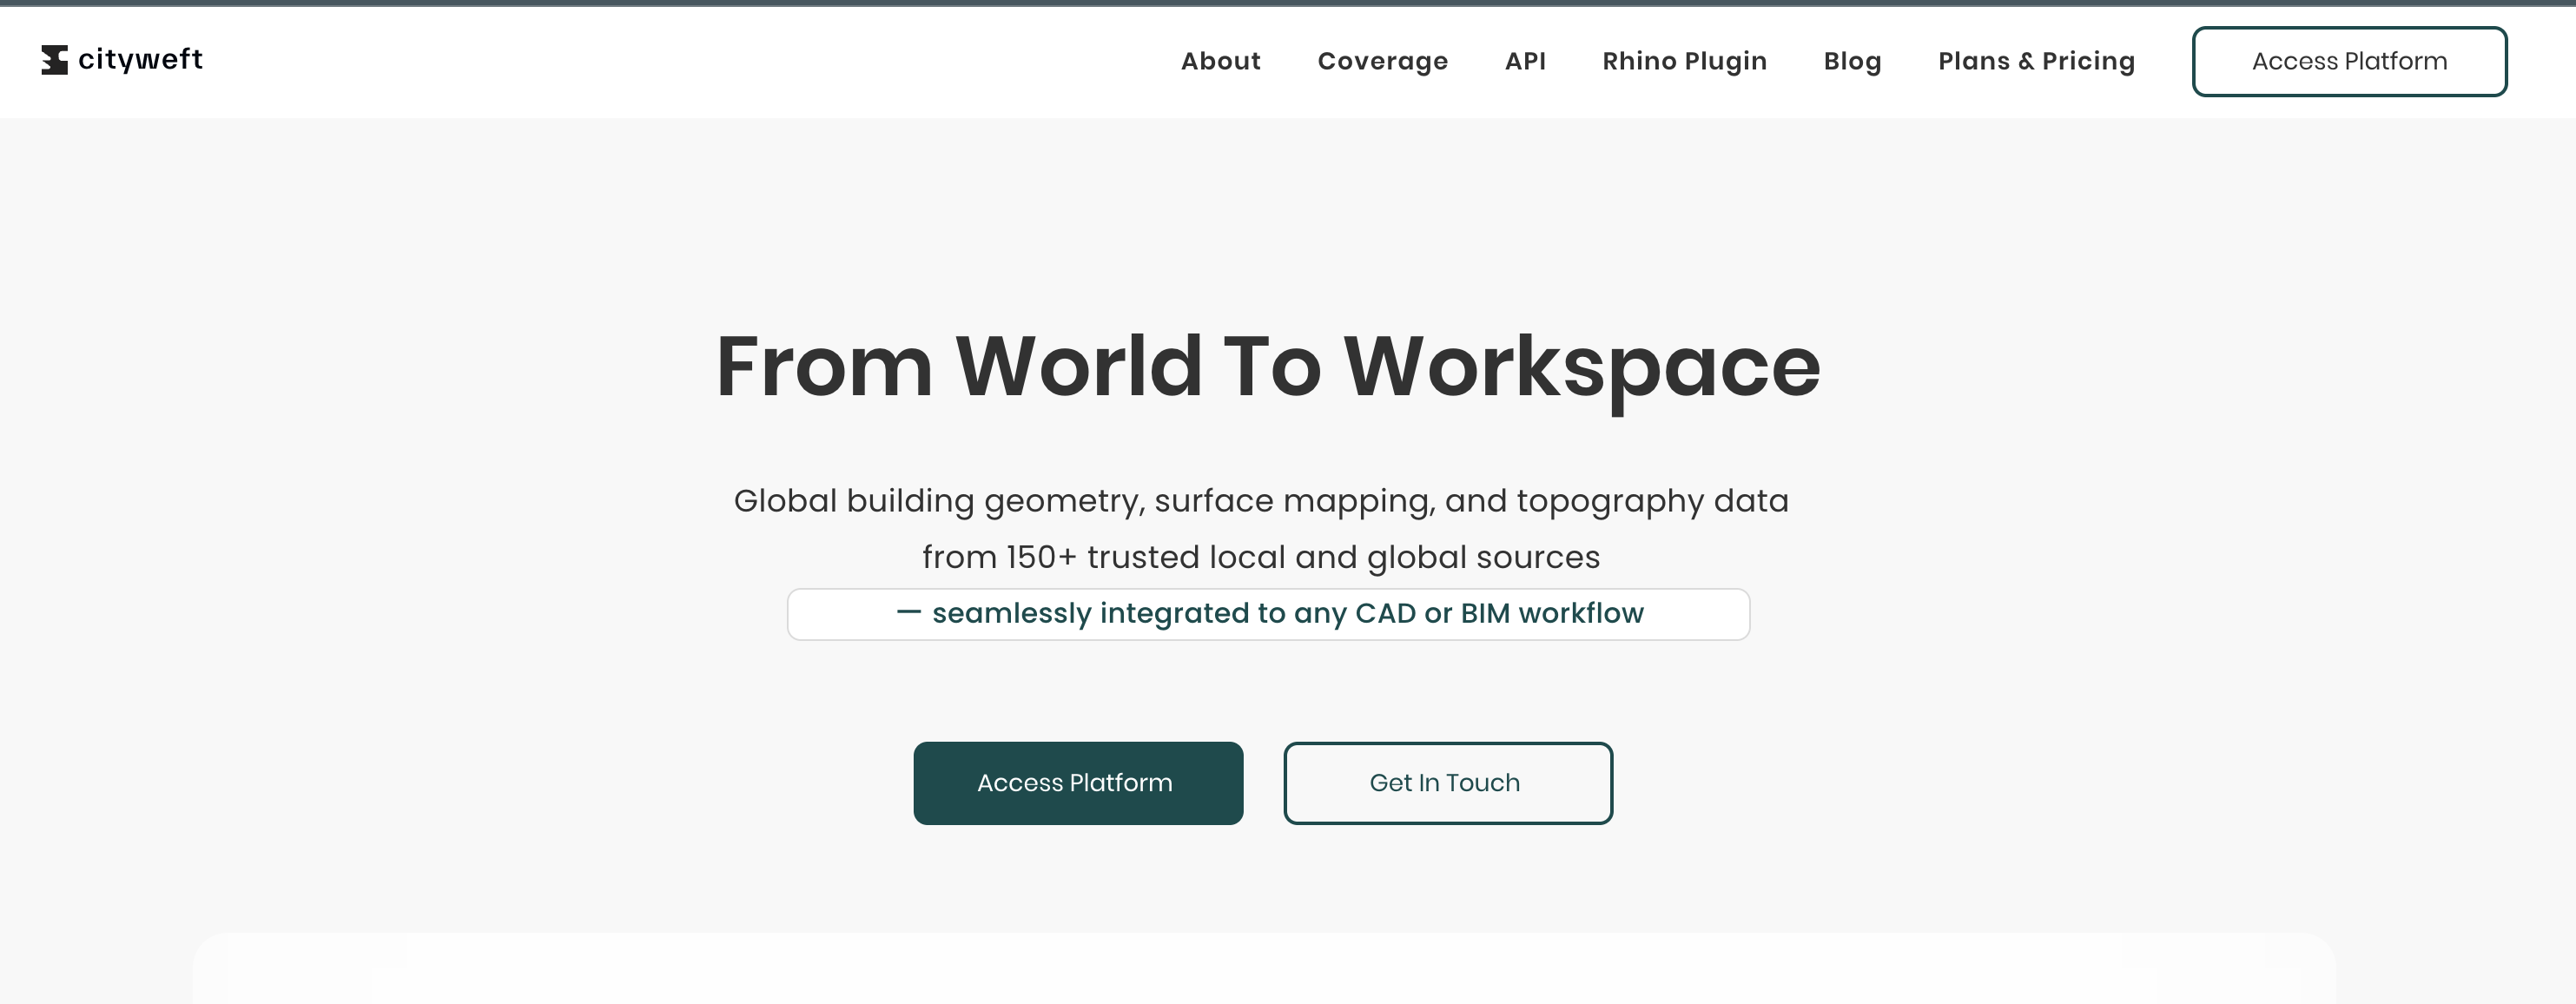Go to the Coverage menu item
Viewport: 2576px width, 1004px height.
tap(1382, 62)
